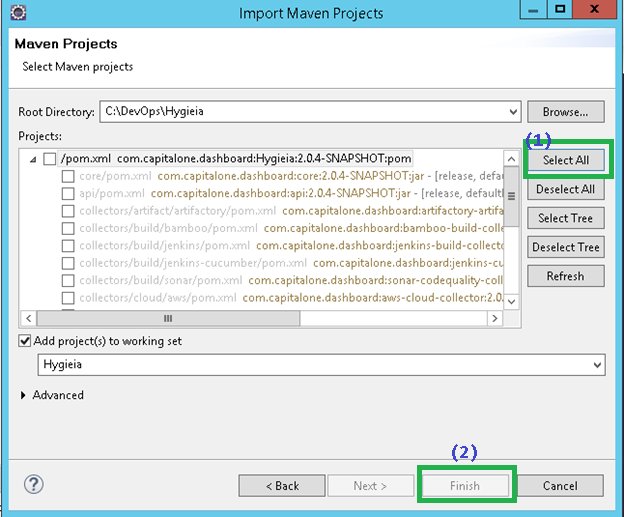624x517 pixels.
Task: Click the Deselect All button
Action: click(565, 189)
